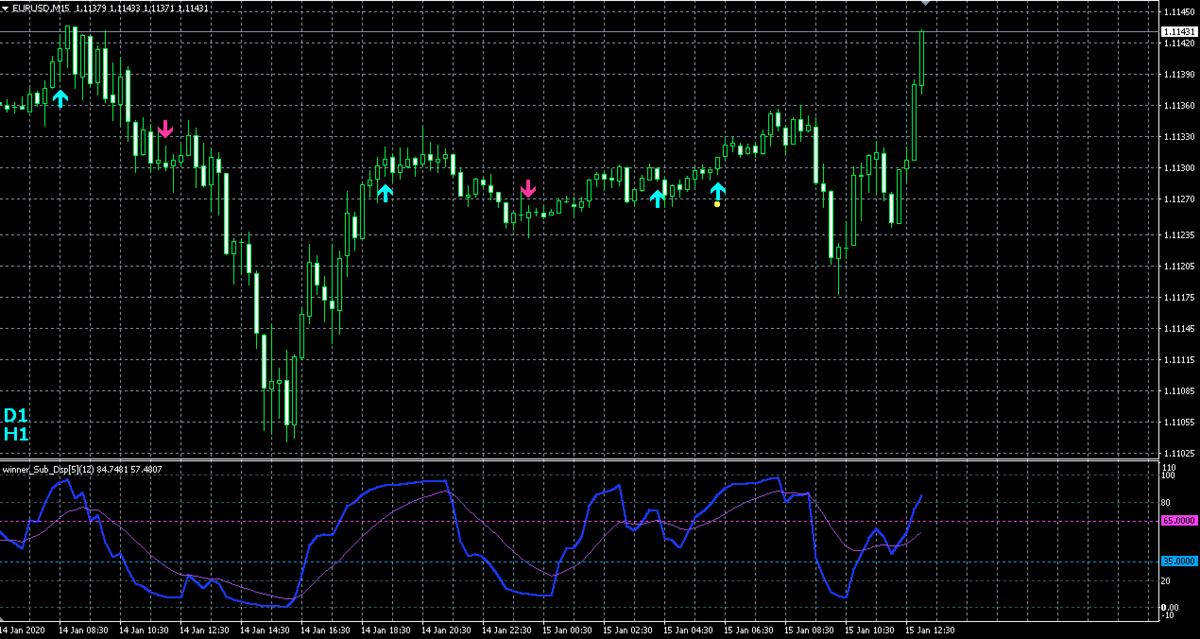1200x639 pixels.
Task: Select the cyan up arrow after 15 Jan 02:30
Action: point(657,198)
